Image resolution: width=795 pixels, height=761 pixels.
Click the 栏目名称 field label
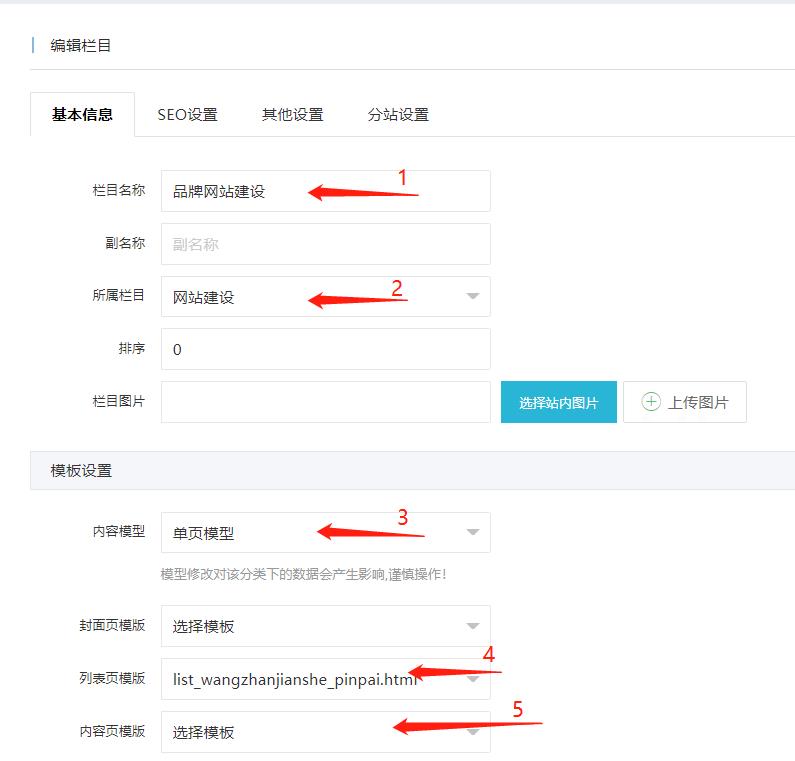click(x=118, y=190)
